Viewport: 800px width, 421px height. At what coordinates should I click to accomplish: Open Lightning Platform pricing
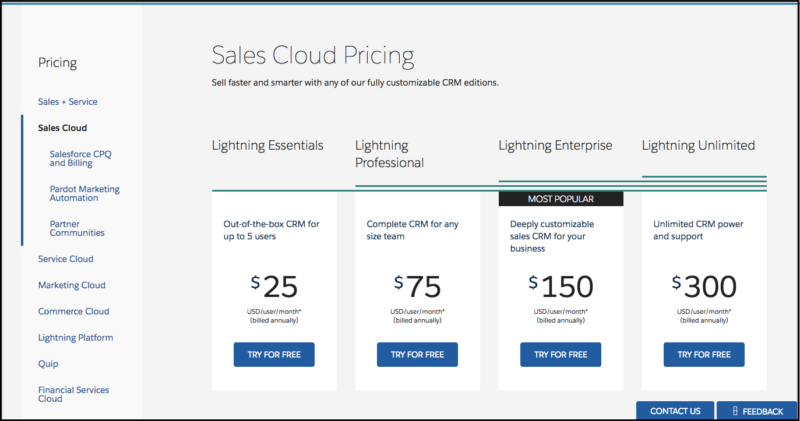[76, 337]
